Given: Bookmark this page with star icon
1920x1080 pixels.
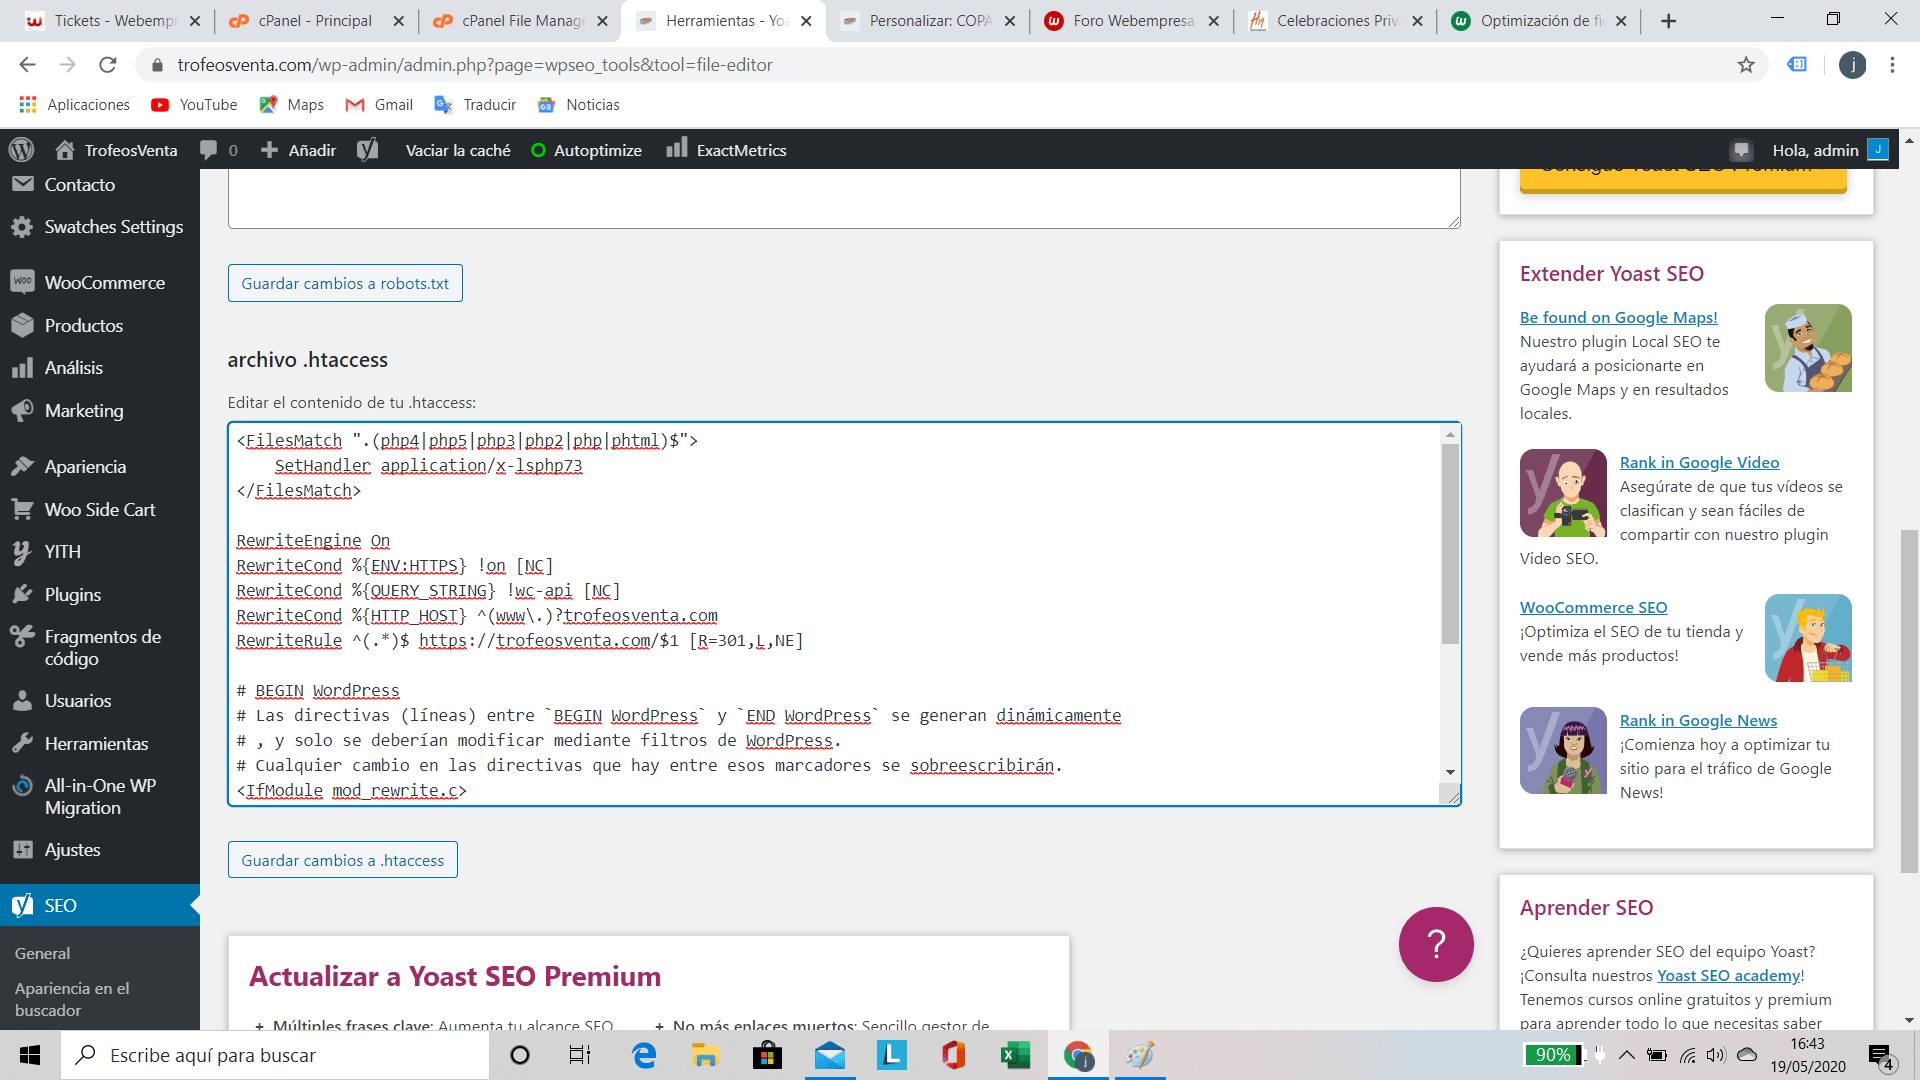Looking at the screenshot, I should (1746, 65).
